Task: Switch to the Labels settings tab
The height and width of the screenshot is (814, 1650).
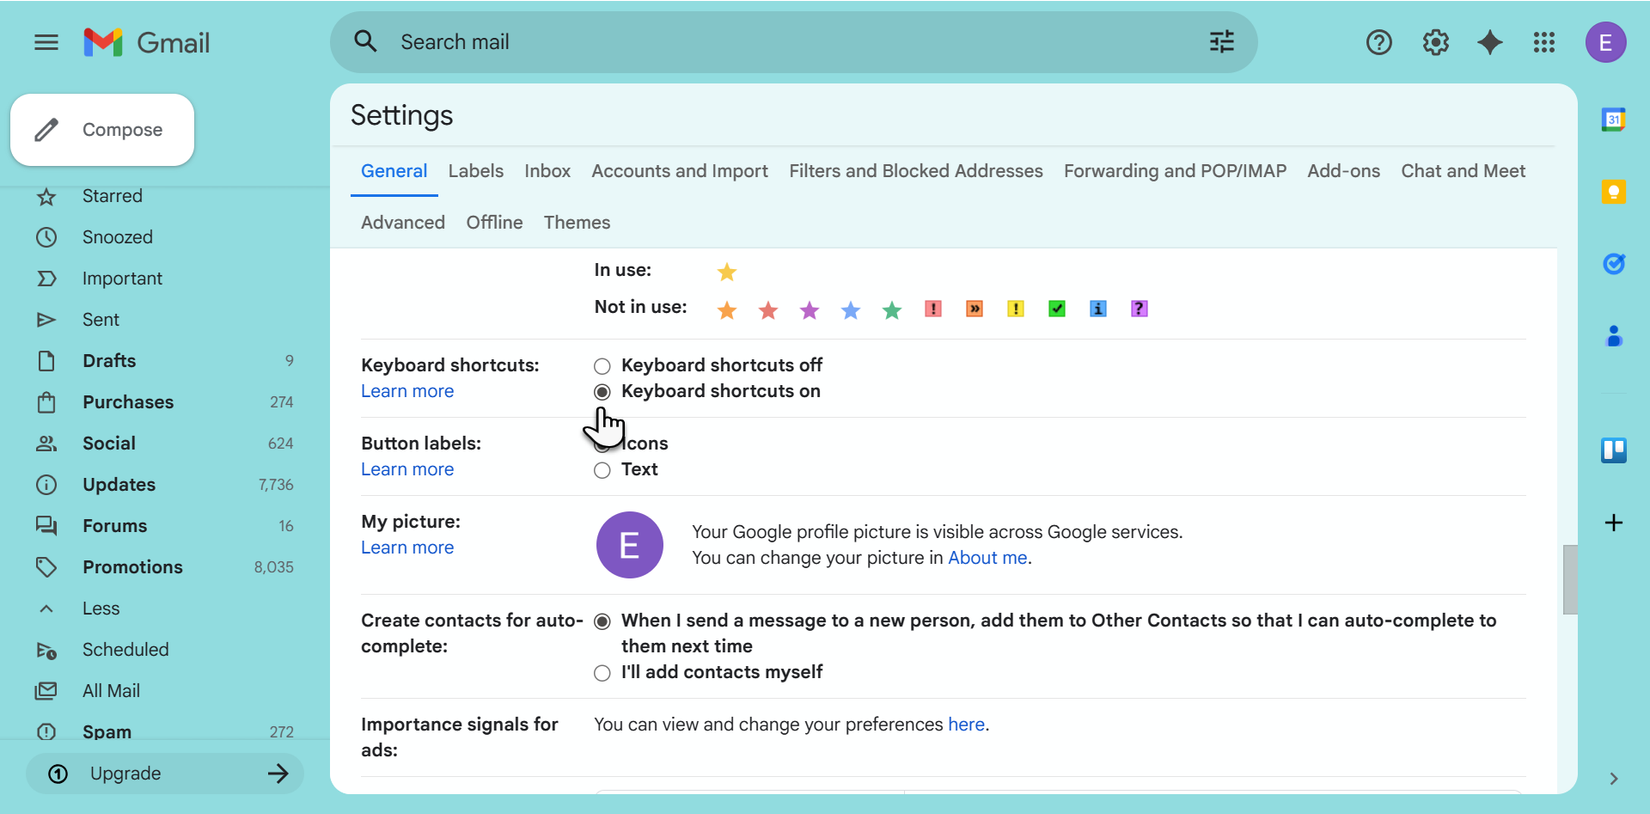Action: [x=475, y=171]
